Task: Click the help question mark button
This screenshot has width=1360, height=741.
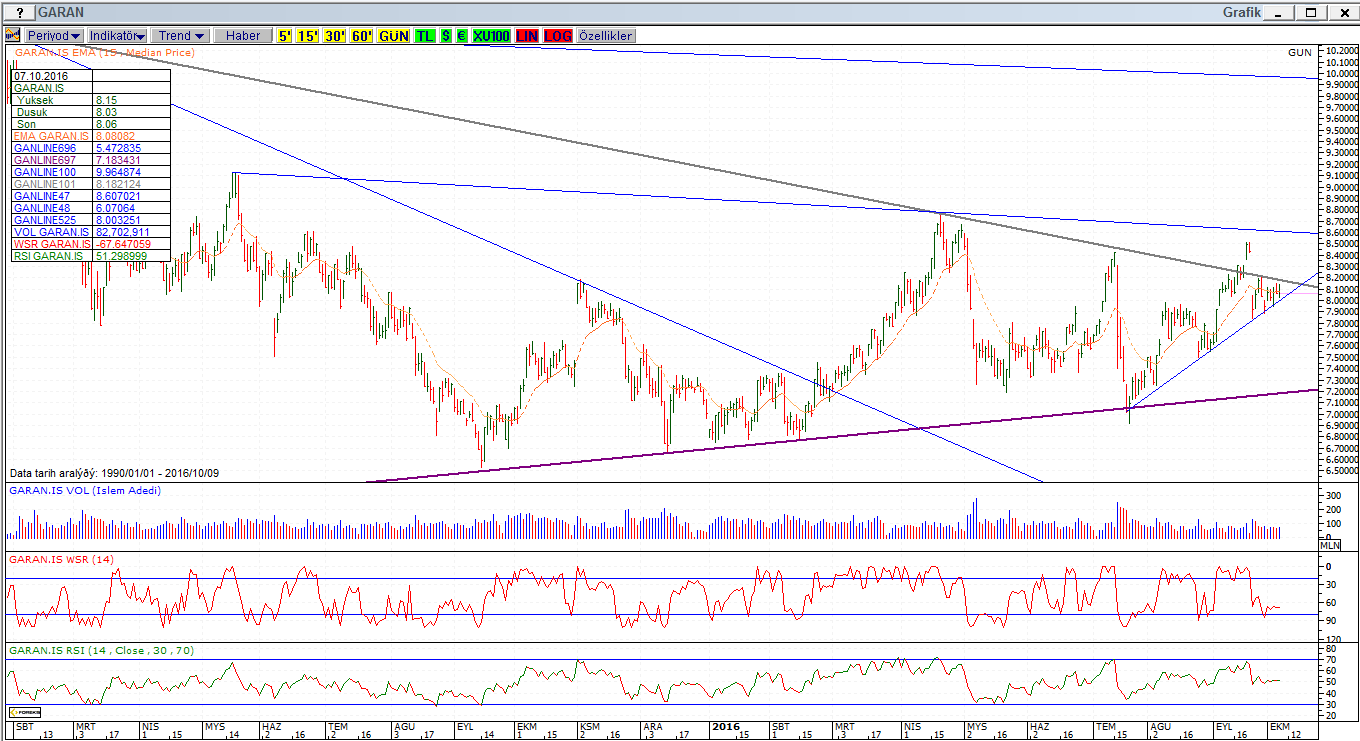Action: click(x=19, y=12)
